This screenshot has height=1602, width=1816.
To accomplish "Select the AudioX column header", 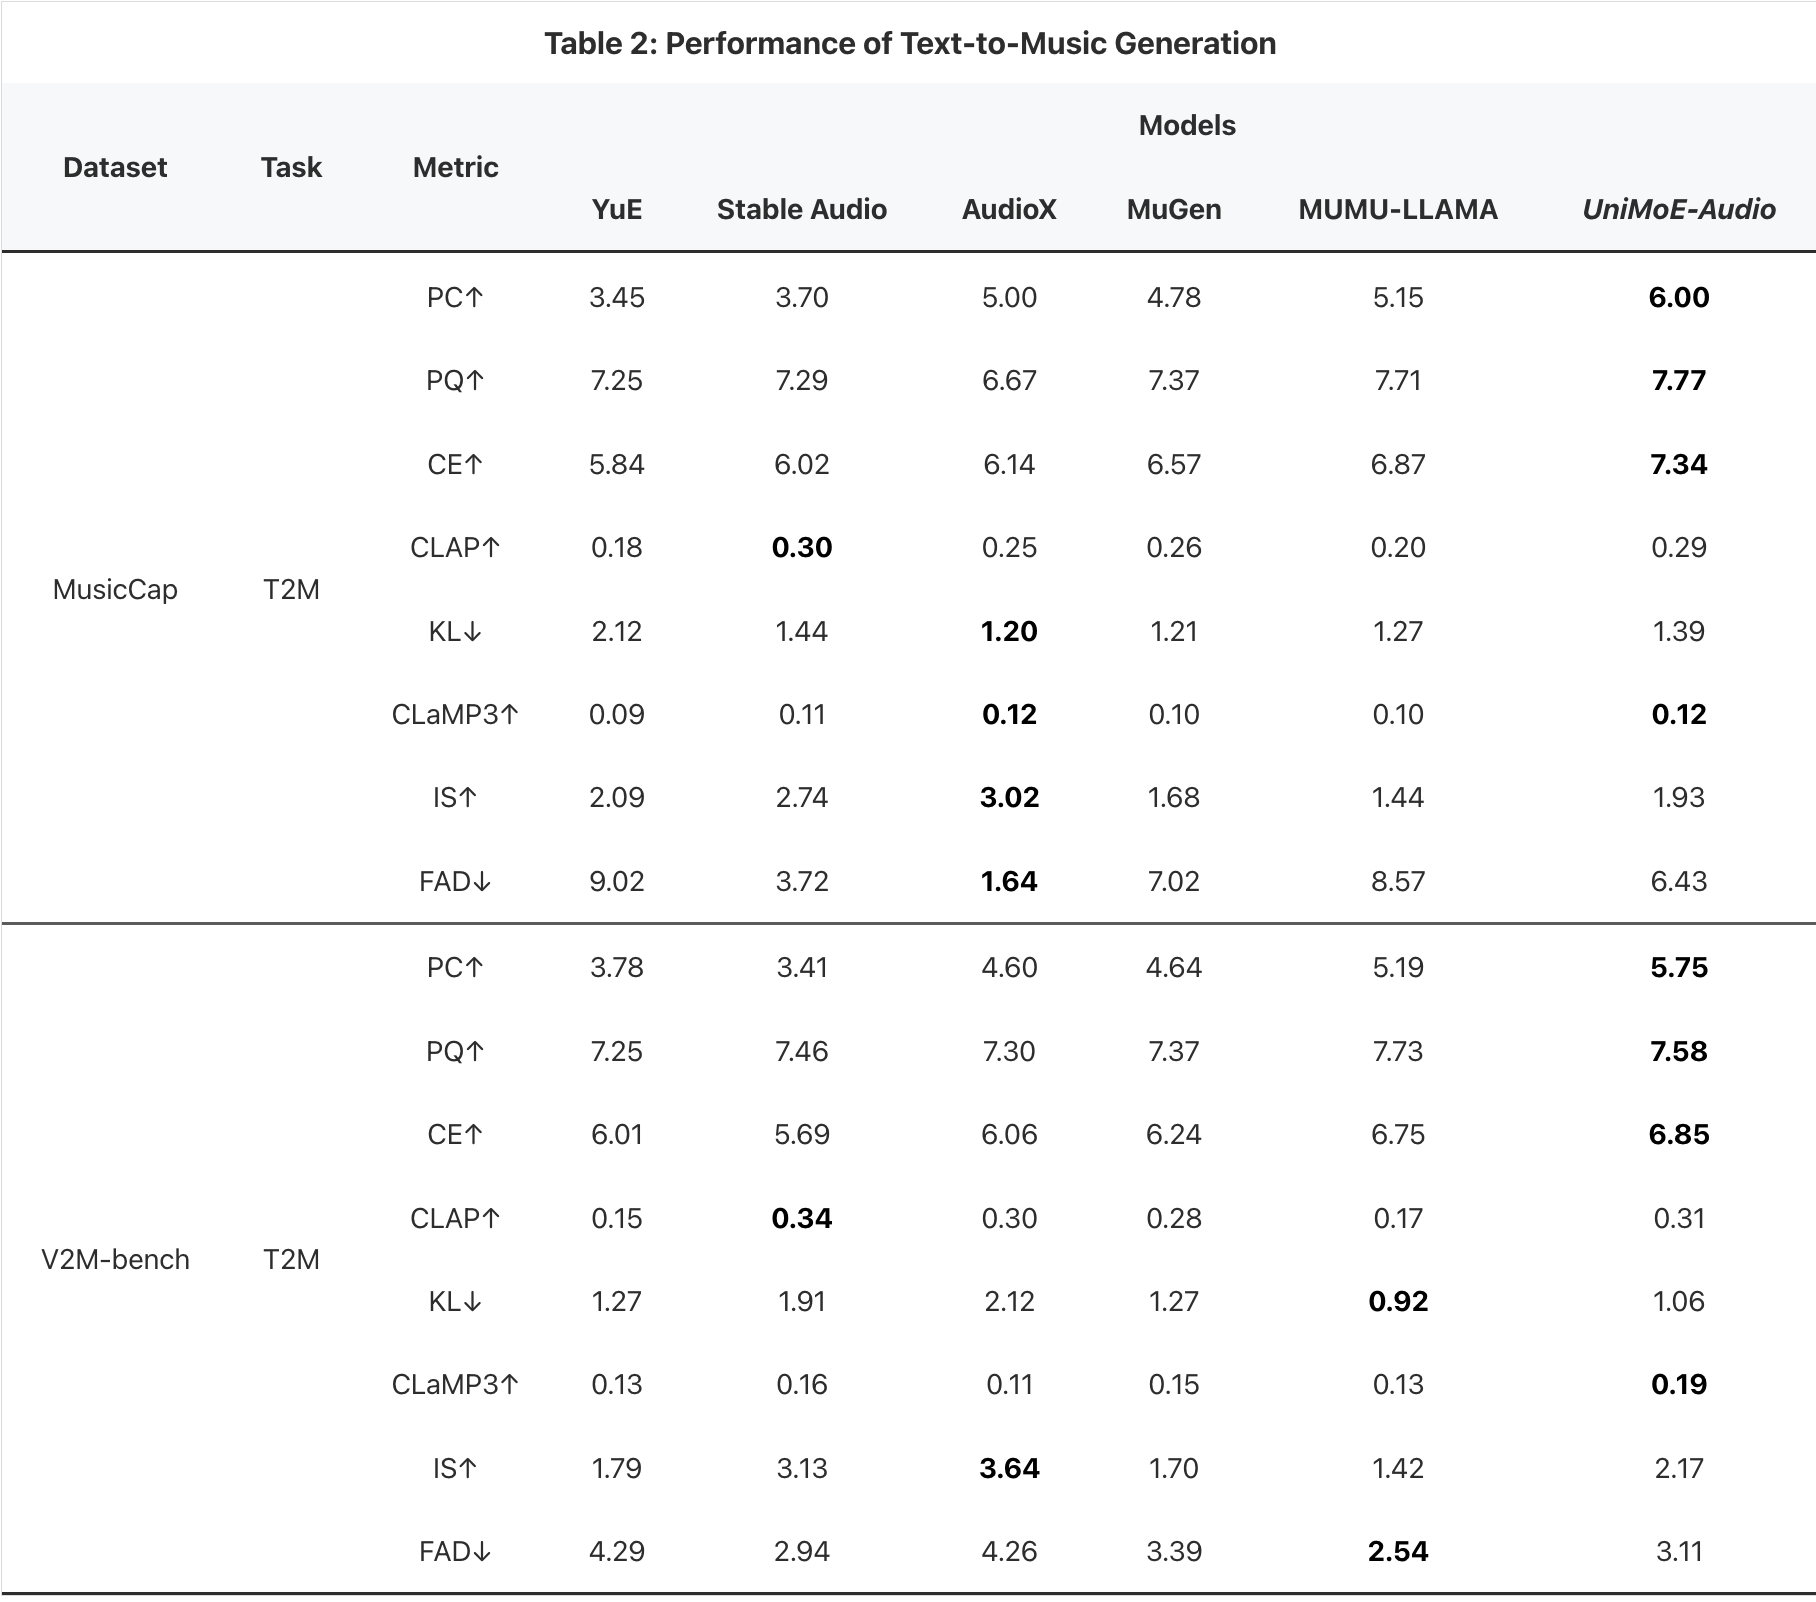I will [1009, 209].
